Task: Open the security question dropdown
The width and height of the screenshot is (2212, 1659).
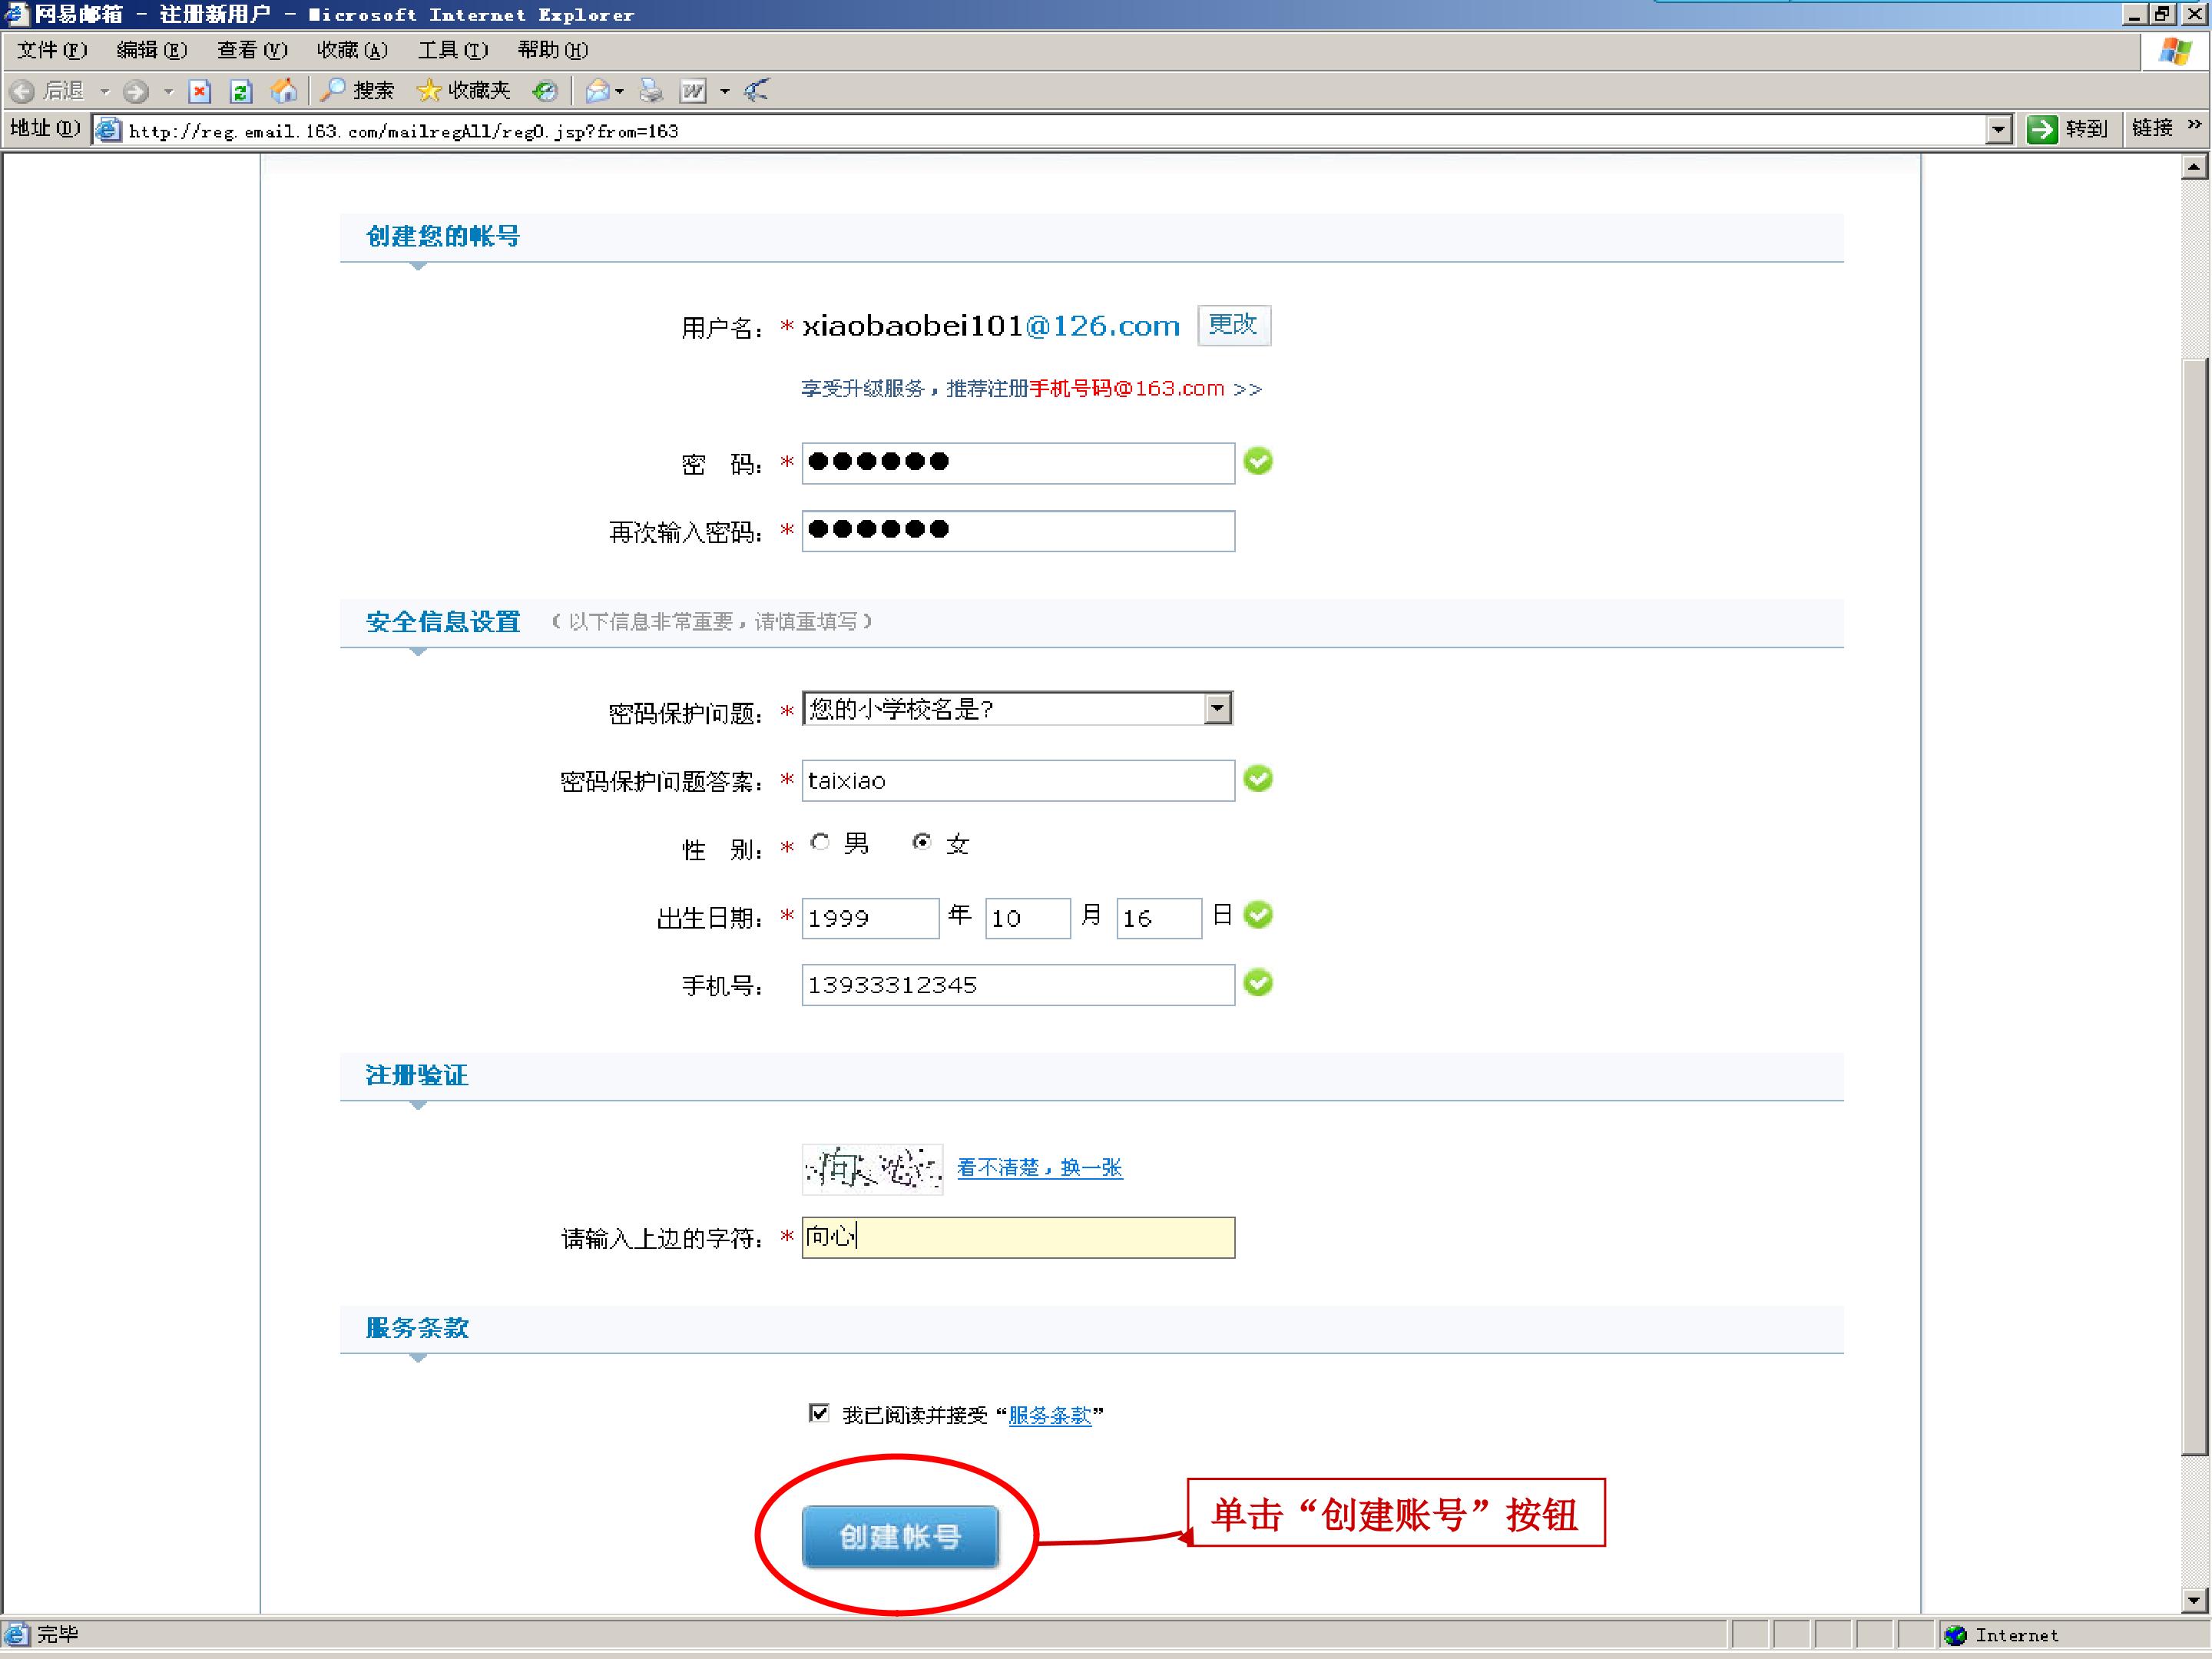Action: pos(1217,708)
